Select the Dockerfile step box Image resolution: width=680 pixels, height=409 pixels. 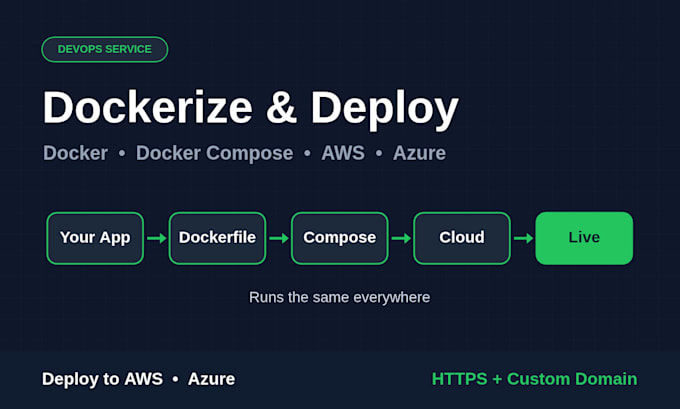(217, 238)
